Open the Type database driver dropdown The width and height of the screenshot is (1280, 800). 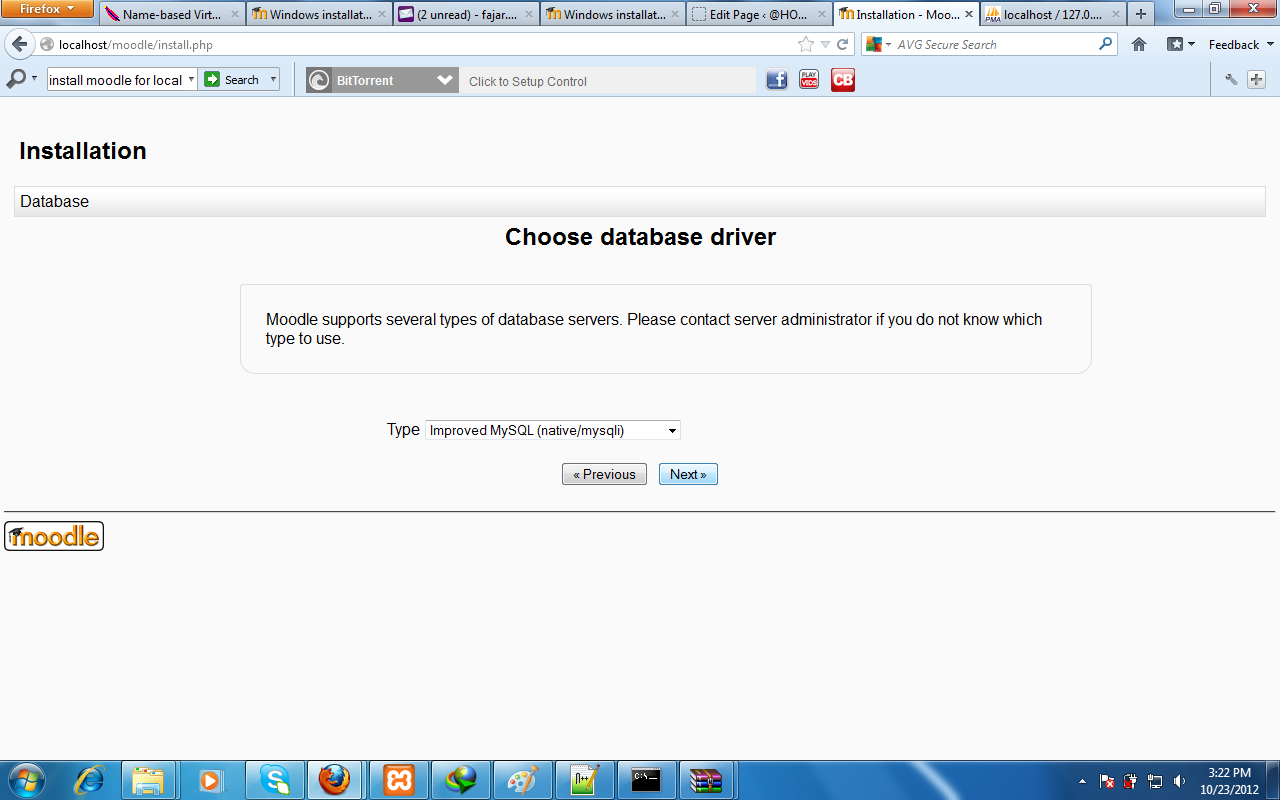pyautogui.click(x=552, y=430)
